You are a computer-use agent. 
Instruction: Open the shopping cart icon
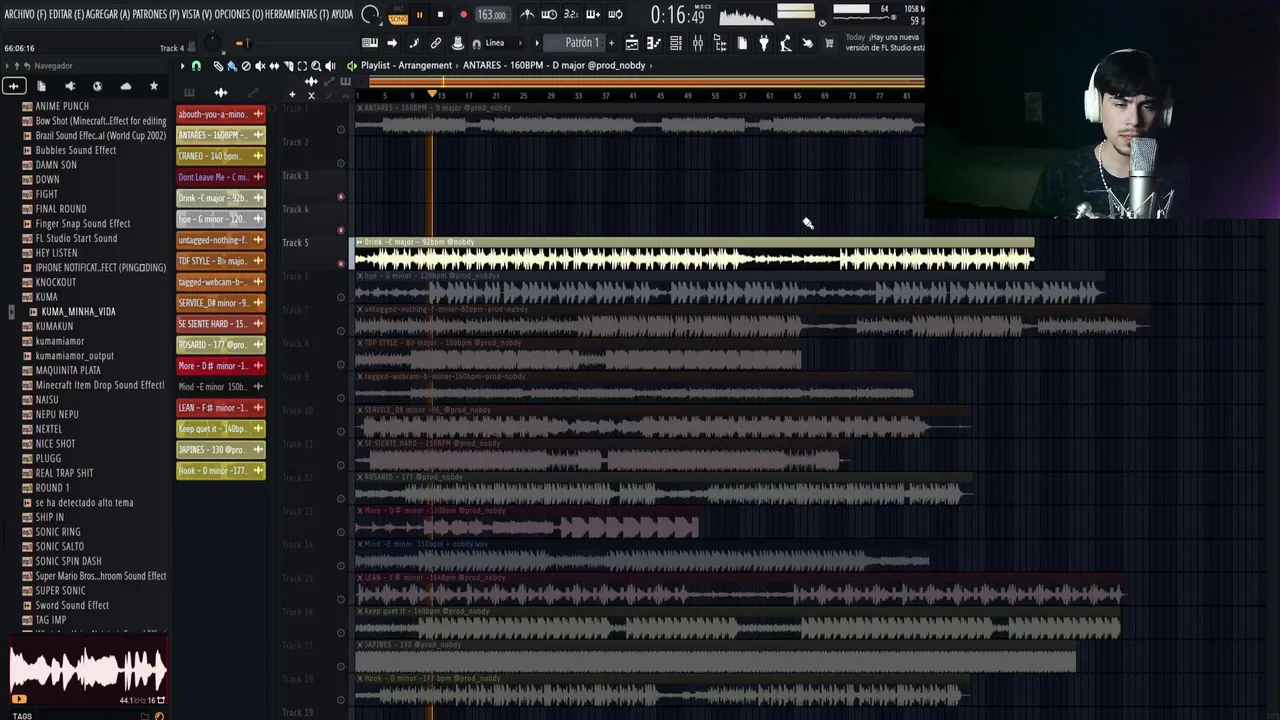point(829,43)
